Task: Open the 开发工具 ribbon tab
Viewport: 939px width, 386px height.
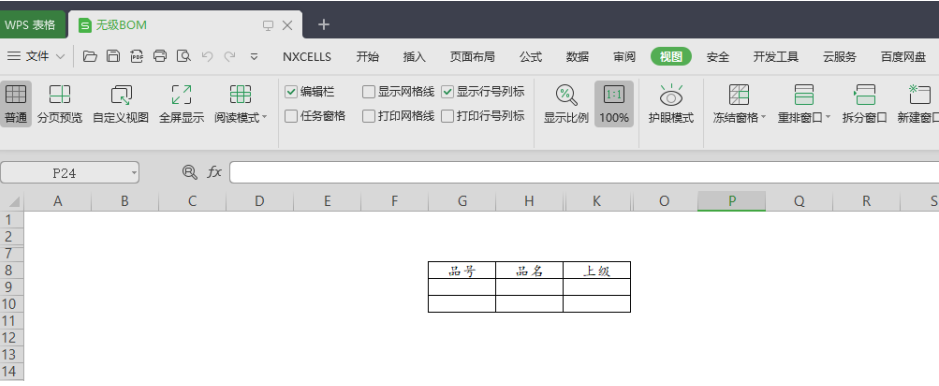Action: (x=776, y=57)
